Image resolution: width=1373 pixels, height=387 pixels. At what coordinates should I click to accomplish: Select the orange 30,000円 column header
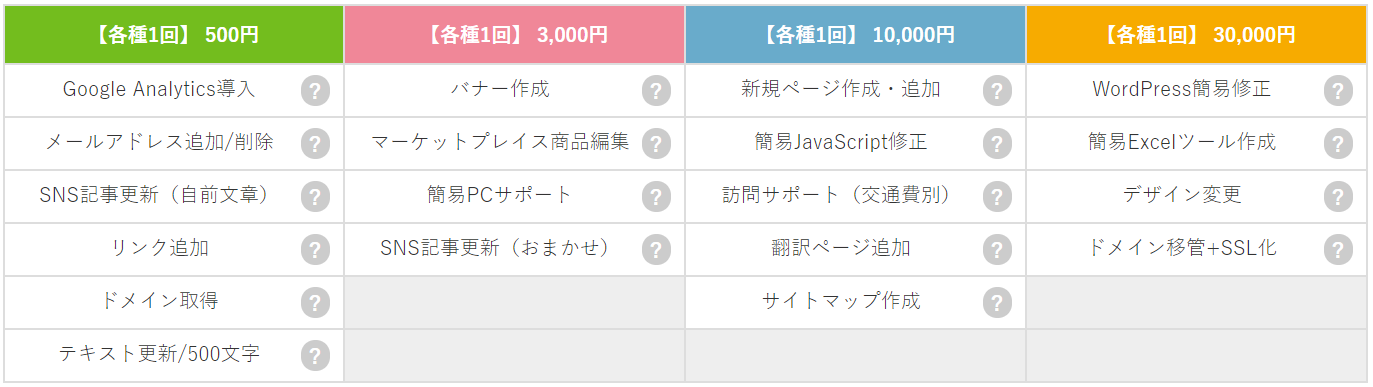pyautogui.click(x=1196, y=35)
